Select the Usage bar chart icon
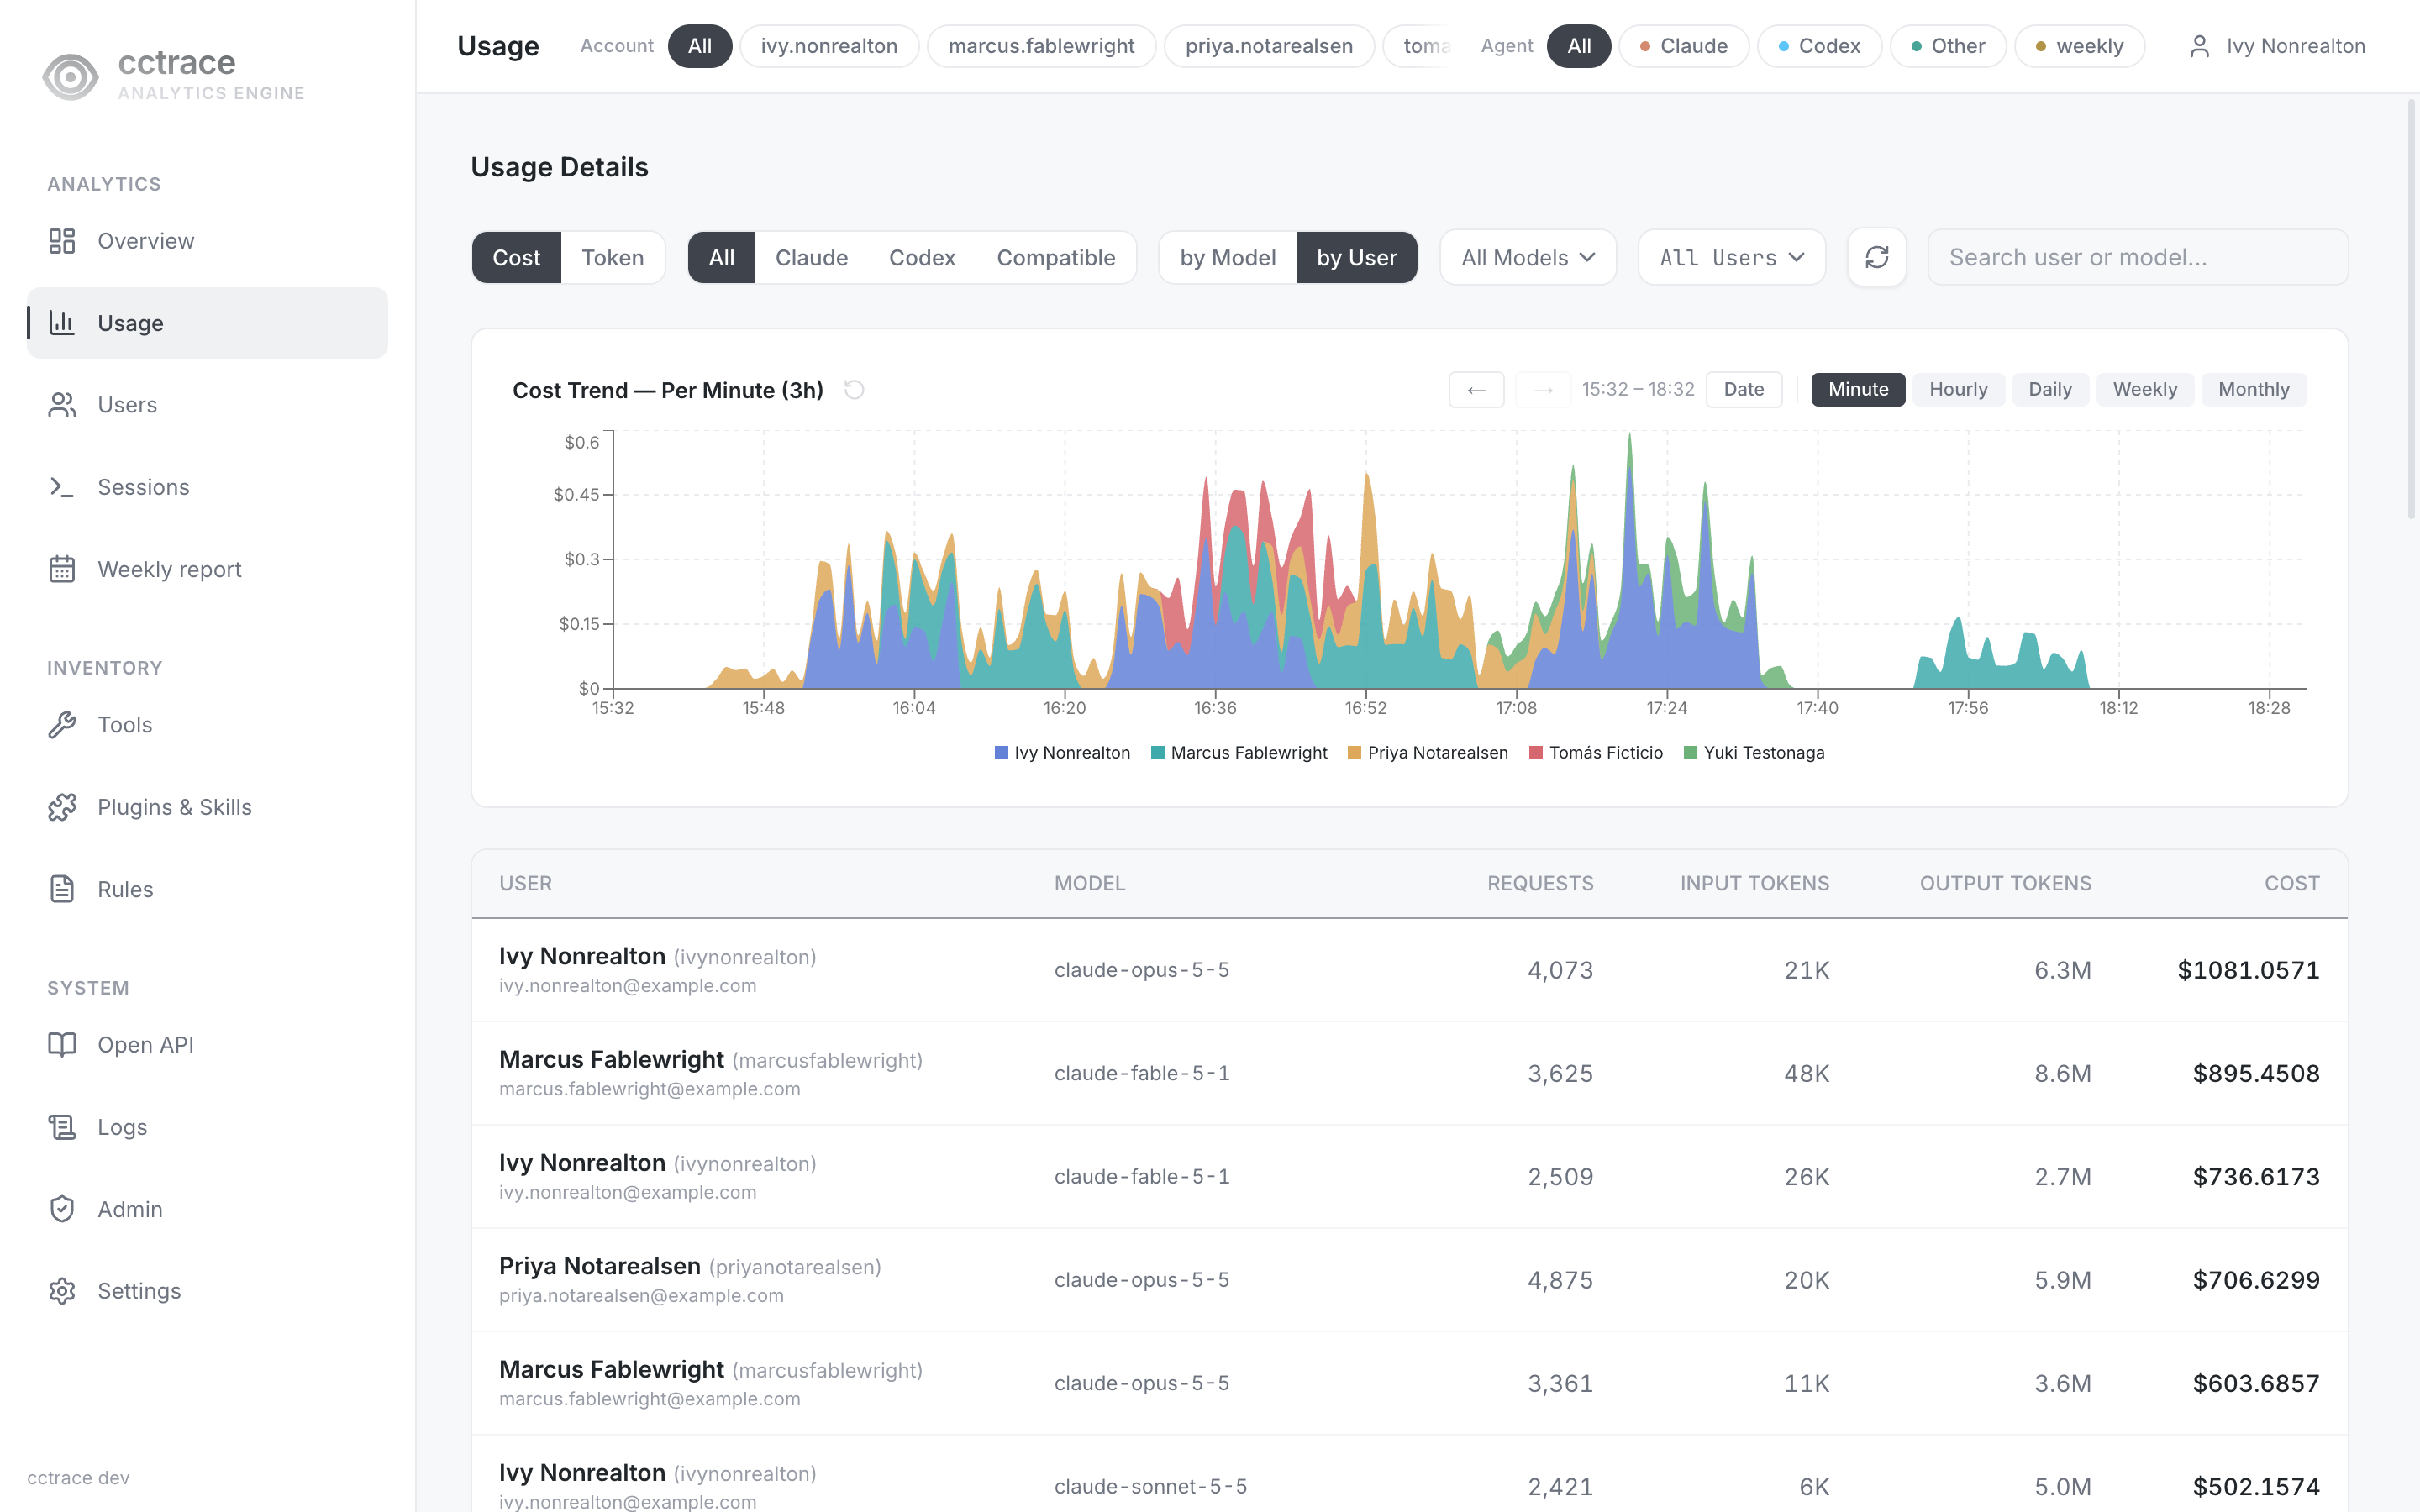2420x1512 pixels. tap(62, 323)
